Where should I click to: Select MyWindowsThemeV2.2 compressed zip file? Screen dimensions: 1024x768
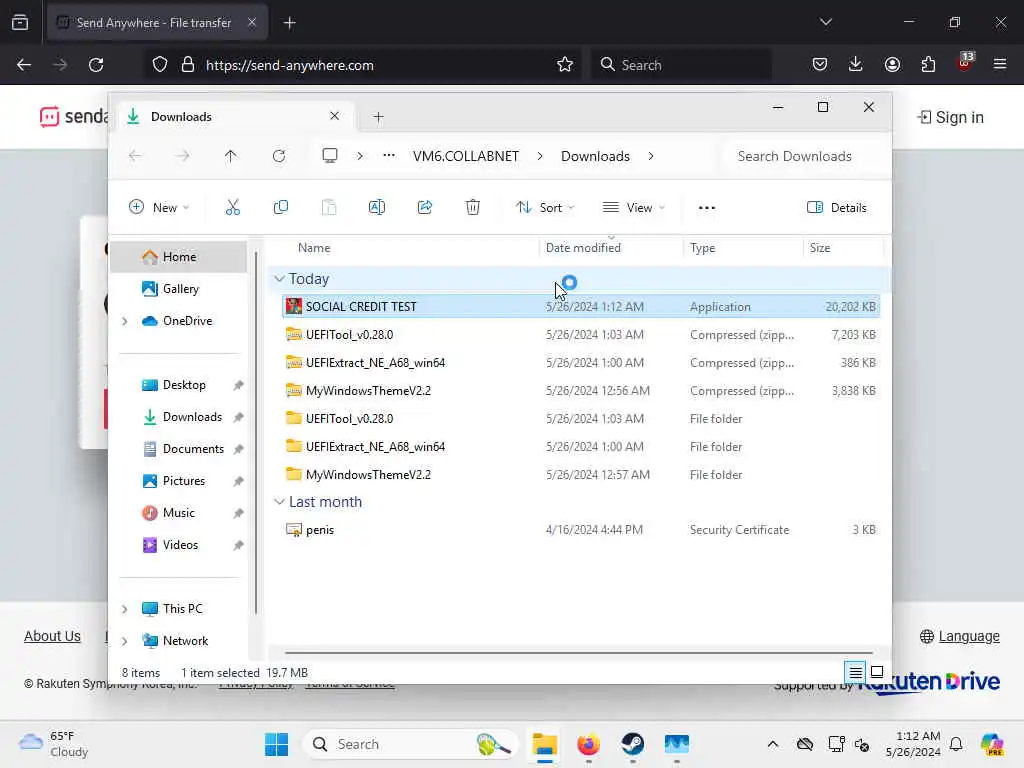point(581,391)
